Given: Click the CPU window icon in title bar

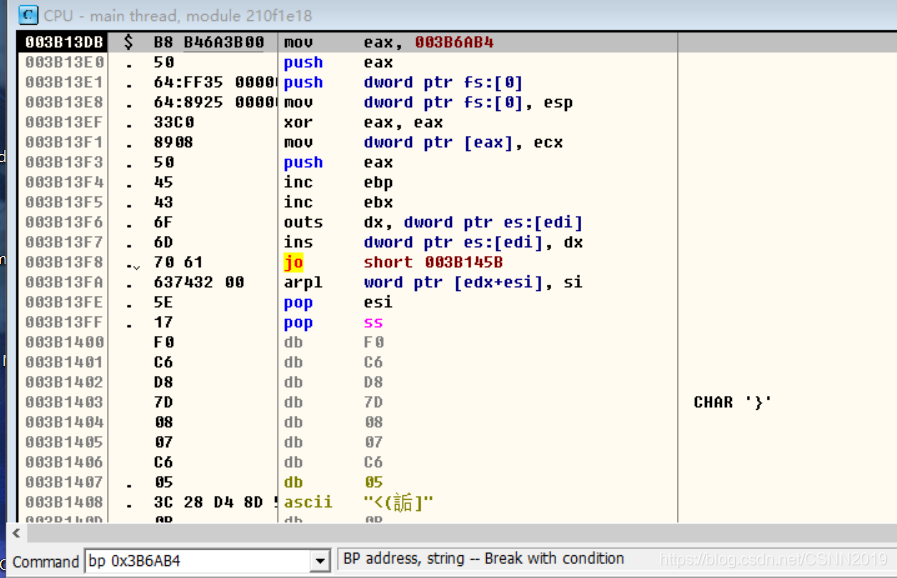Looking at the screenshot, I should tap(28, 15).
